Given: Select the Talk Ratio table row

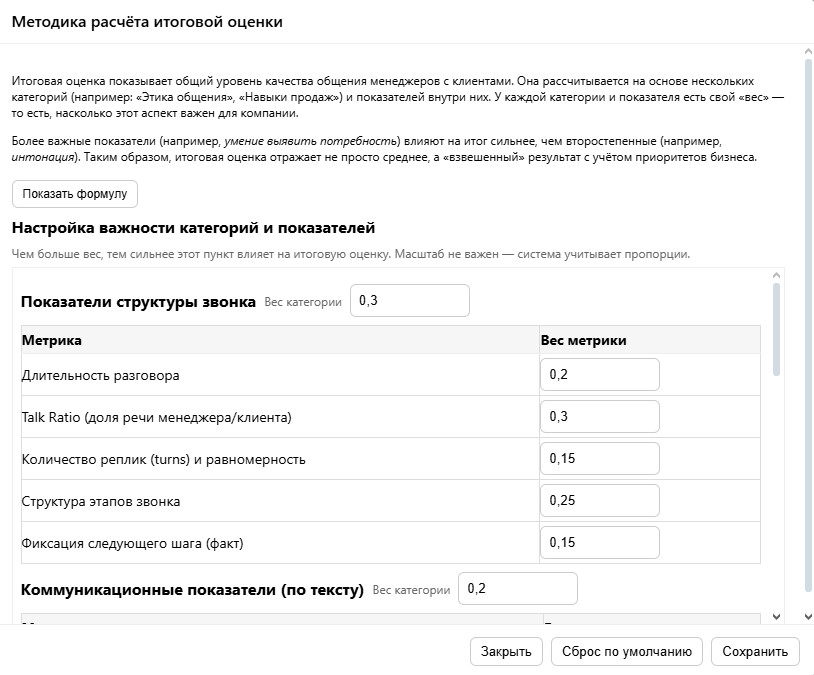Looking at the screenshot, I should point(250,416).
